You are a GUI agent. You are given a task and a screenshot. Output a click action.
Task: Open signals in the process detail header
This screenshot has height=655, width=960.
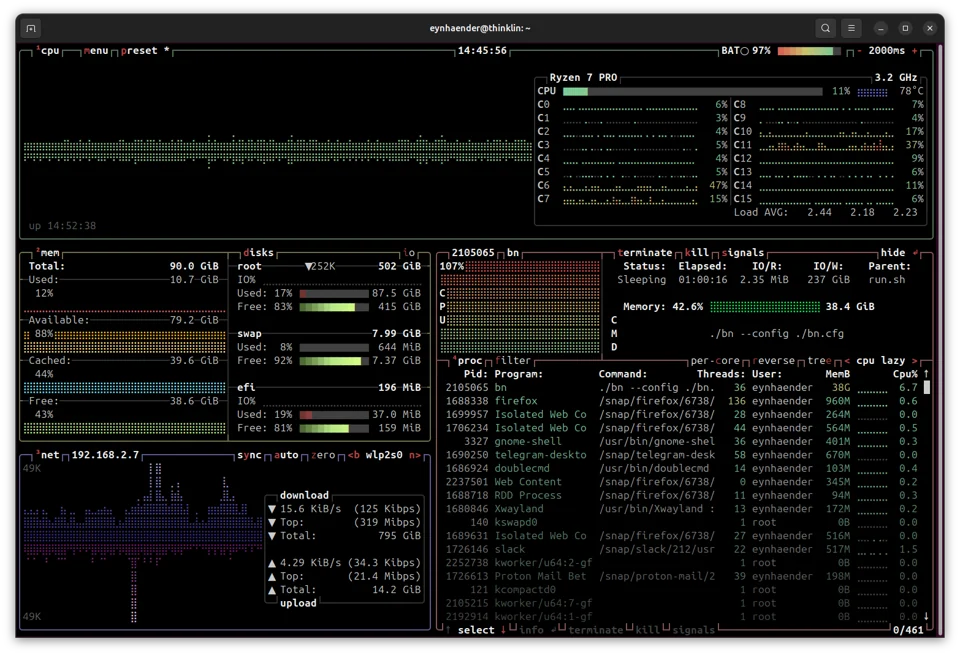click(743, 253)
